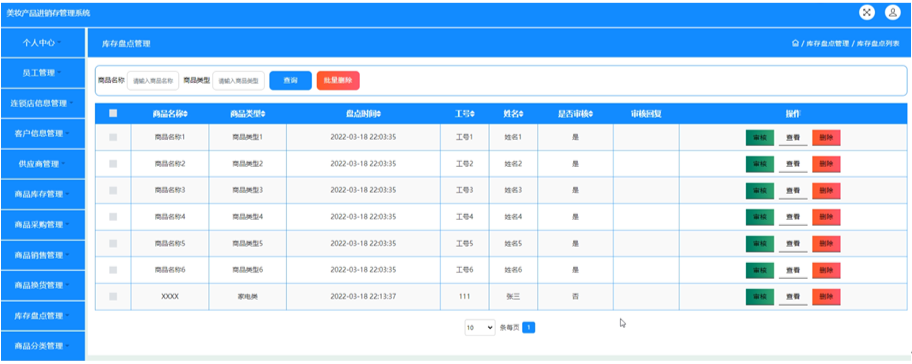Toggle the select-all checkbox in table header
The image size is (912, 364).
[x=113, y=113]
